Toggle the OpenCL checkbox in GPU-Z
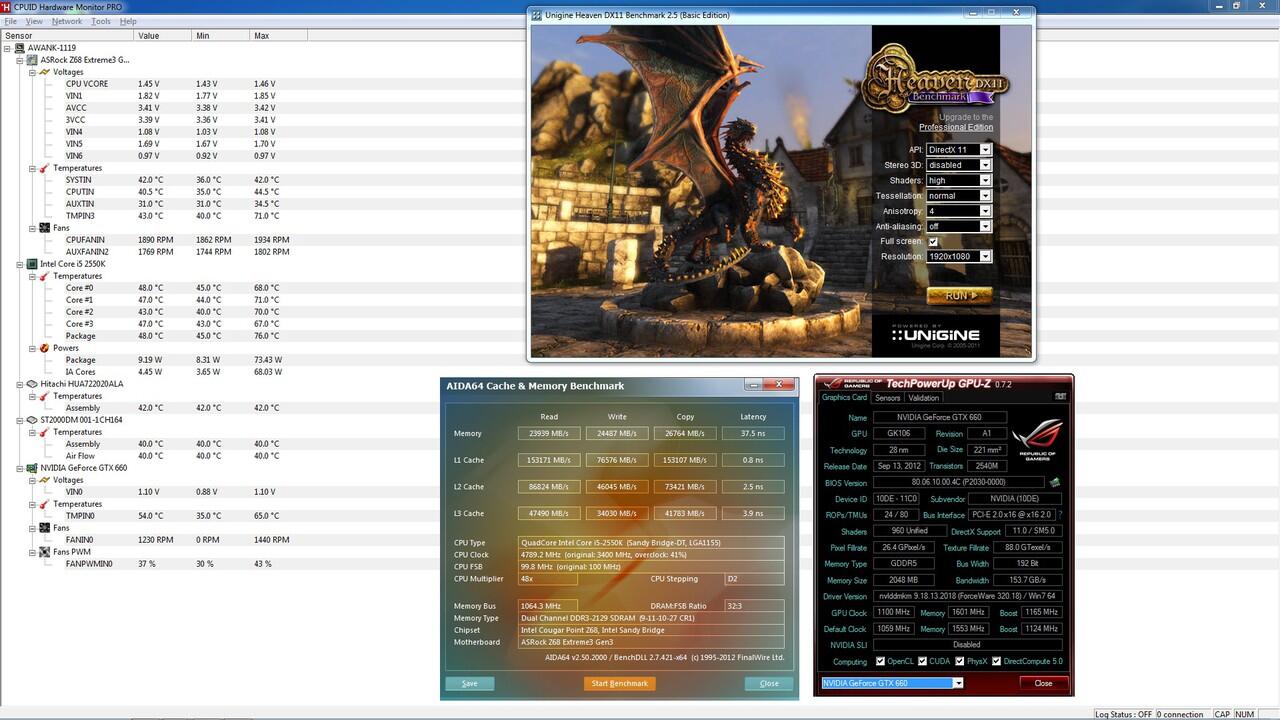 click(x=880, y=662)
